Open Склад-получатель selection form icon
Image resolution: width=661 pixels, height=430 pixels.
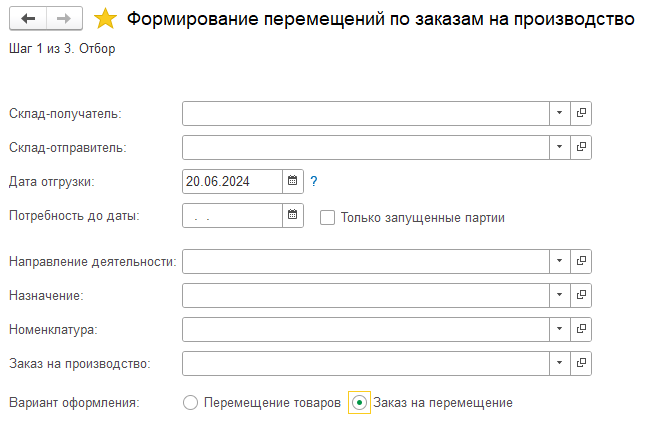tap(581, 113)
